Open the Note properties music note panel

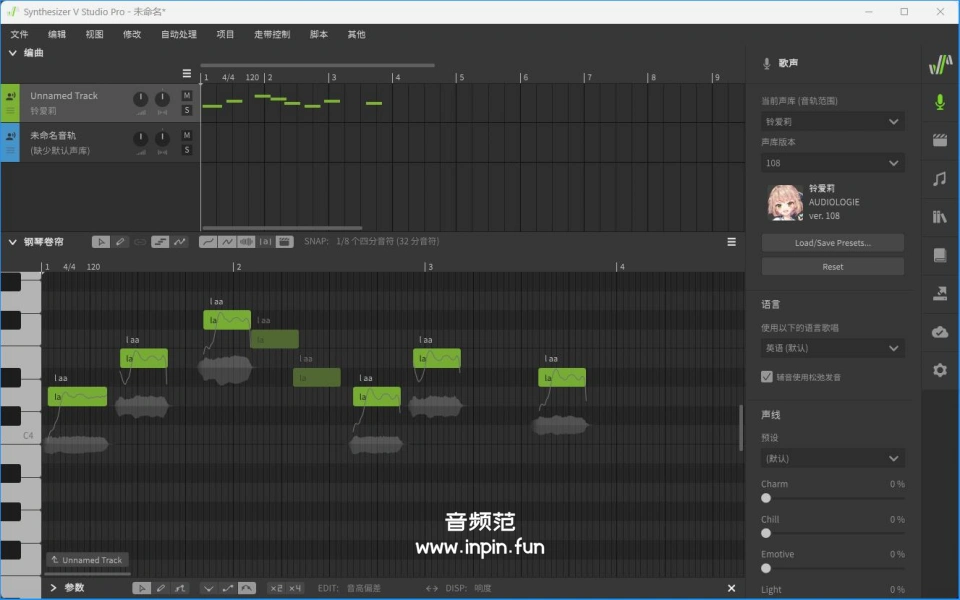[x=940, y=179]
